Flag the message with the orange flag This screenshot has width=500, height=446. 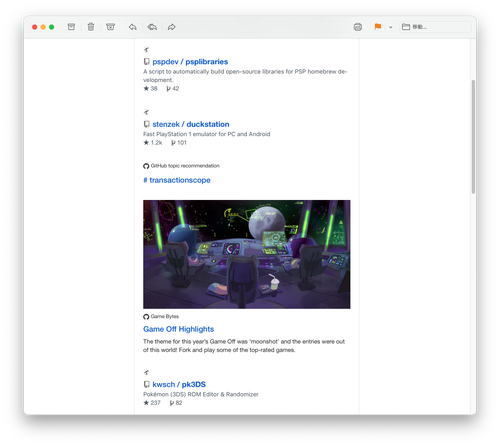(378, 27)
